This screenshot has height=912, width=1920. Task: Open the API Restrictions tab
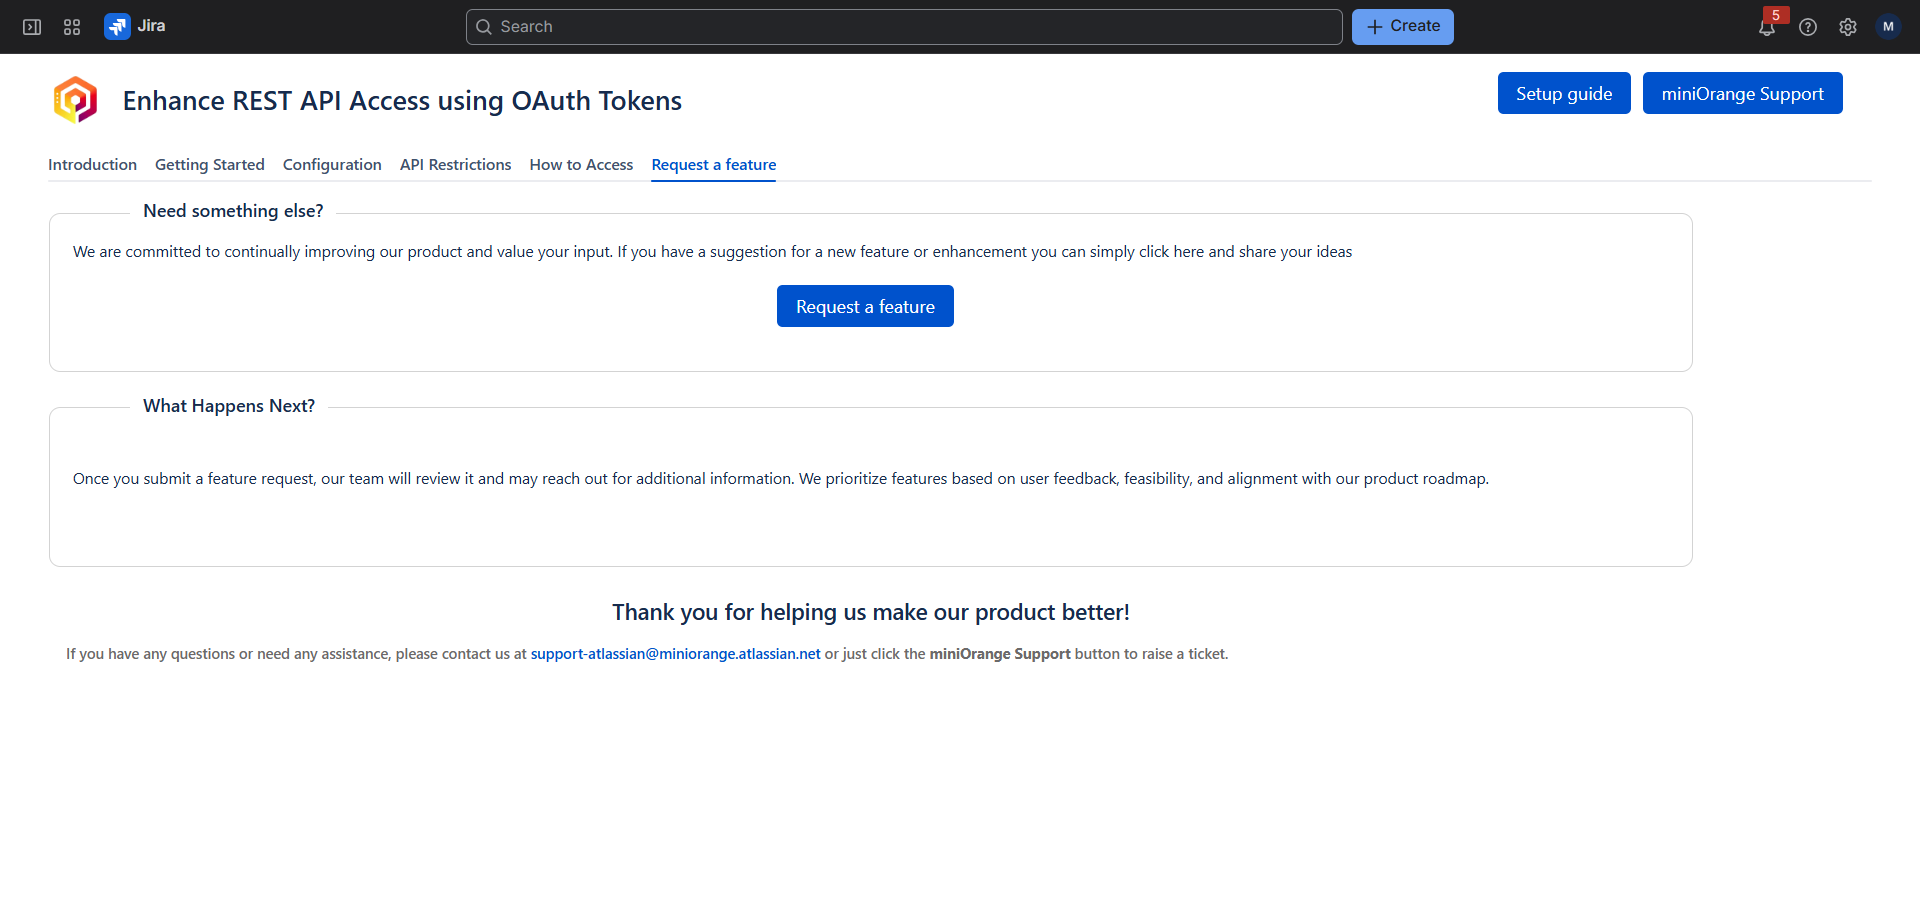pos(455,164)
